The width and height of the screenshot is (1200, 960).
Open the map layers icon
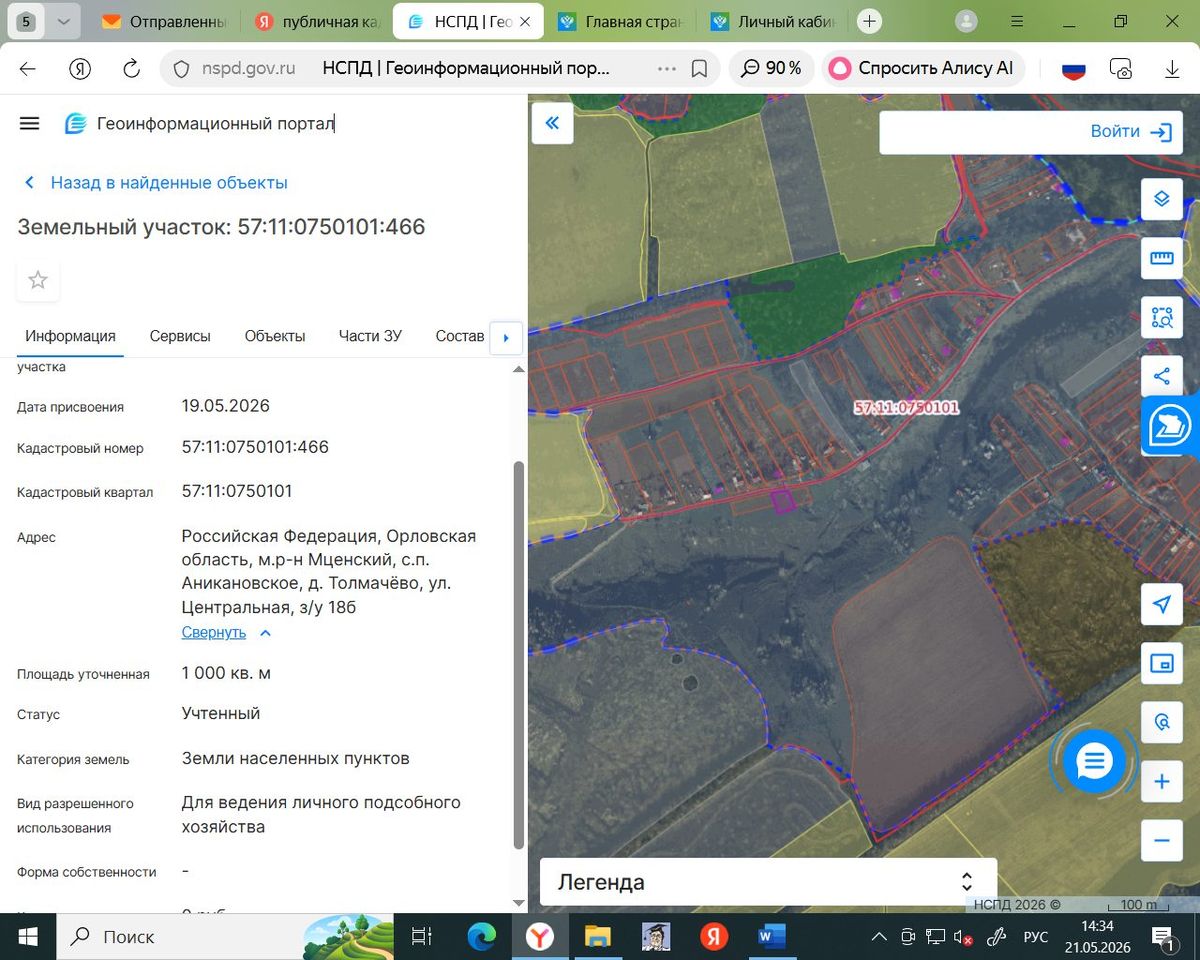pyautogui.click(x=1161, y=198)
